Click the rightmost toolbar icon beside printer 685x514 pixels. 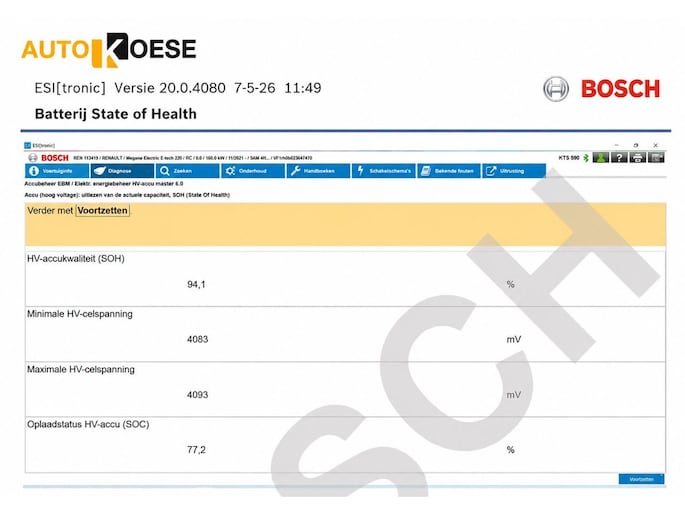pyautogui.click(x=656, y=158)
